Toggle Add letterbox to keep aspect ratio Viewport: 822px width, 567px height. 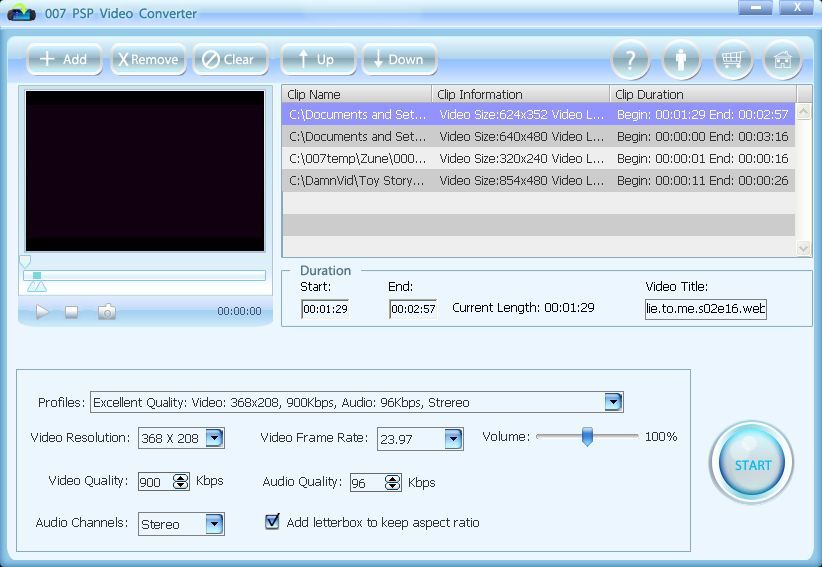pos(272,522)
